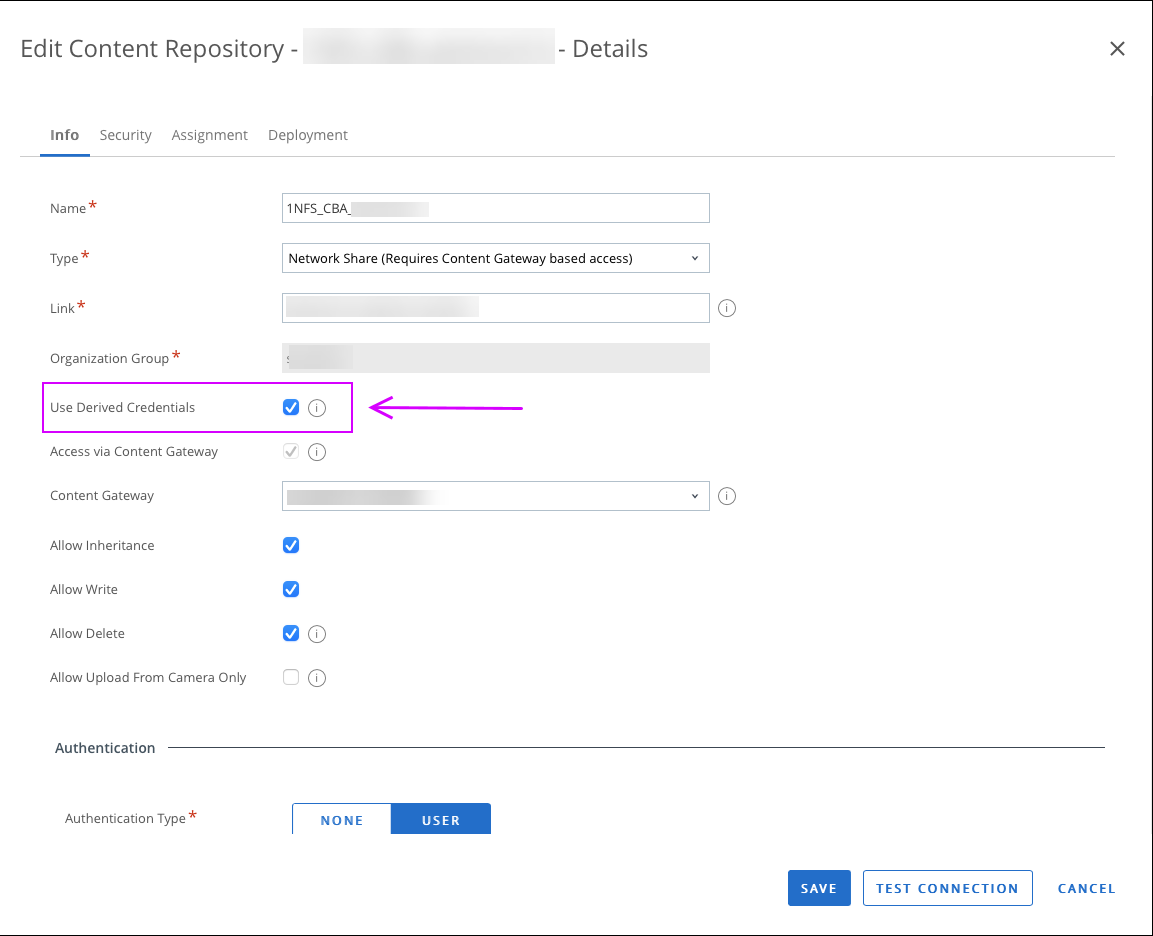Select USER authentication type

[440, 819]
